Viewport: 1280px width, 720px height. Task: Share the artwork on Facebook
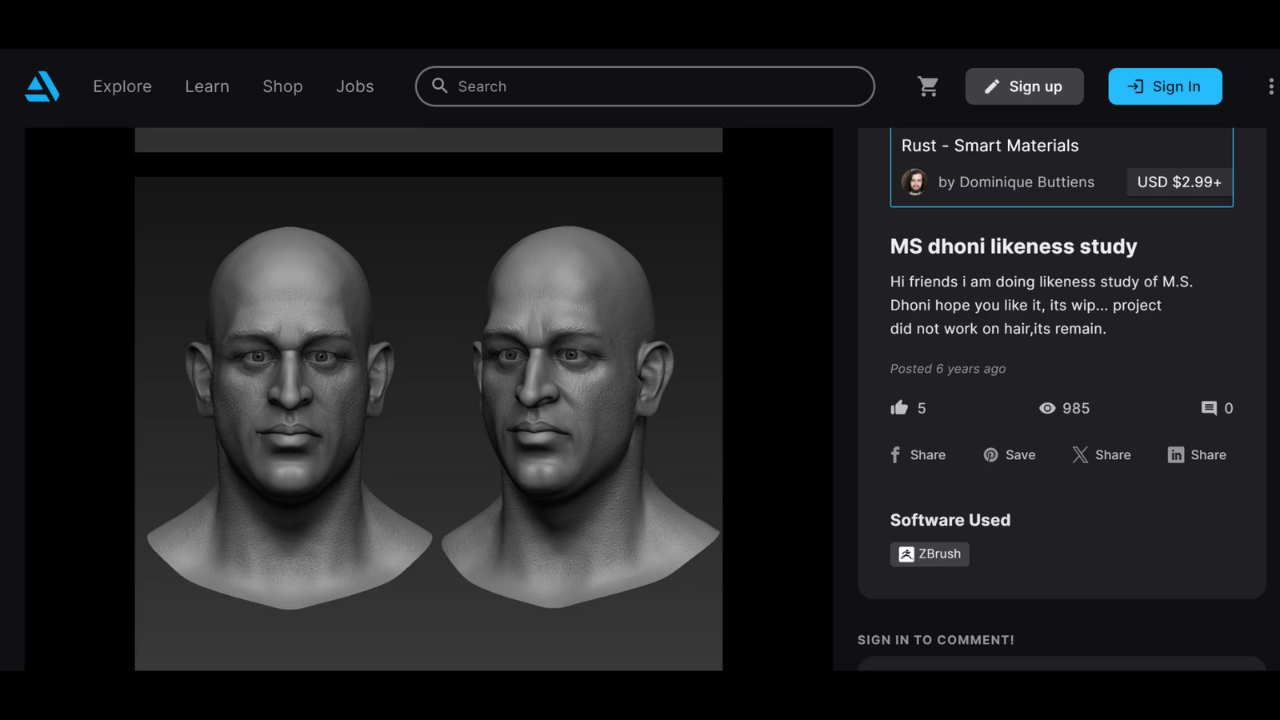917,455
